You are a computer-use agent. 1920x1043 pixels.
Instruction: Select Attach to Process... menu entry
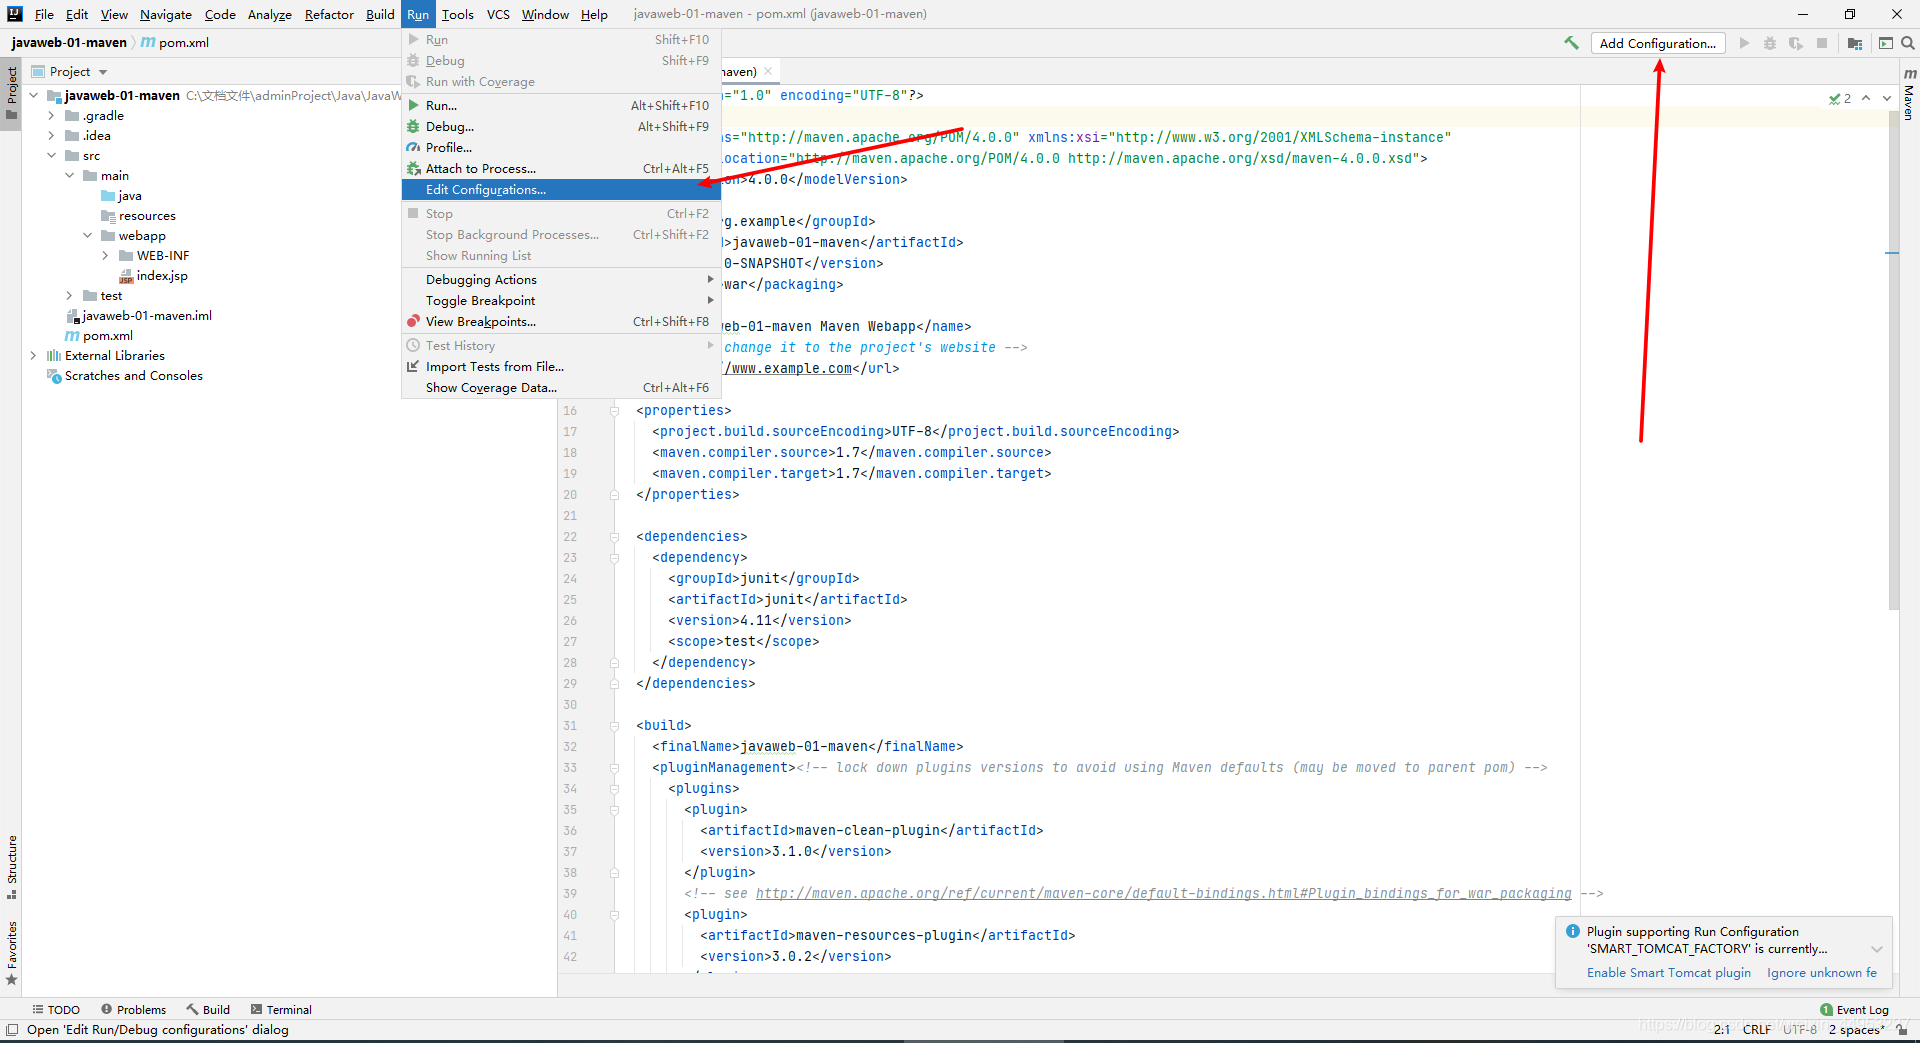click(561, 169)
